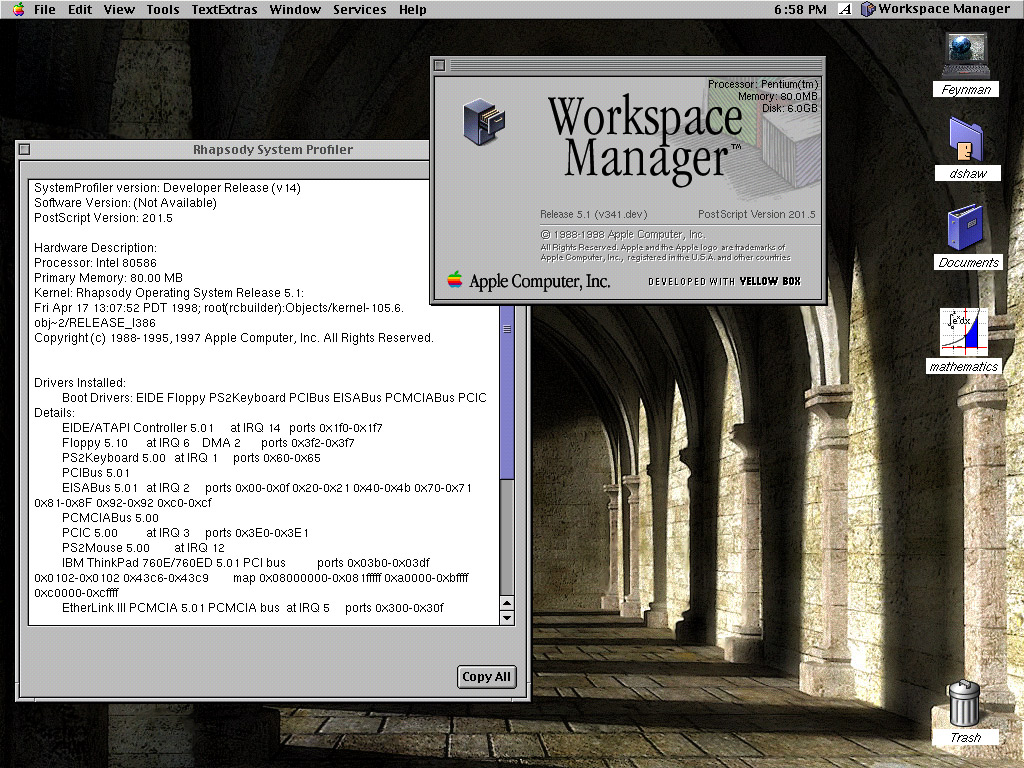Click the "IBM ThinkPad 760E/760ED" driver line
The image size is (1024, 768).
(246, 563)
